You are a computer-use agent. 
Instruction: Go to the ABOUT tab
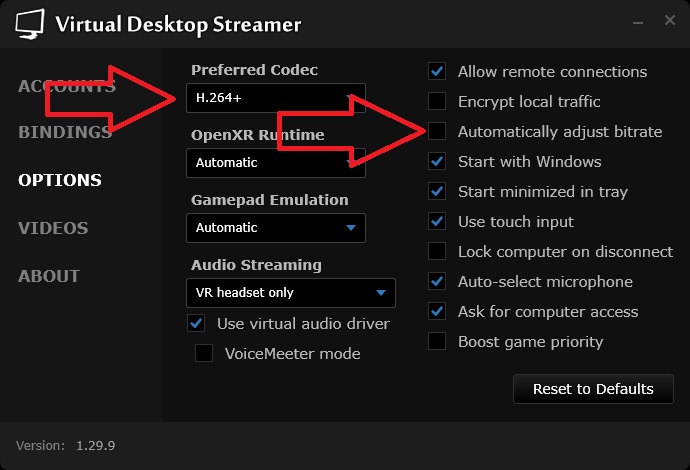(x=49, y=276)
